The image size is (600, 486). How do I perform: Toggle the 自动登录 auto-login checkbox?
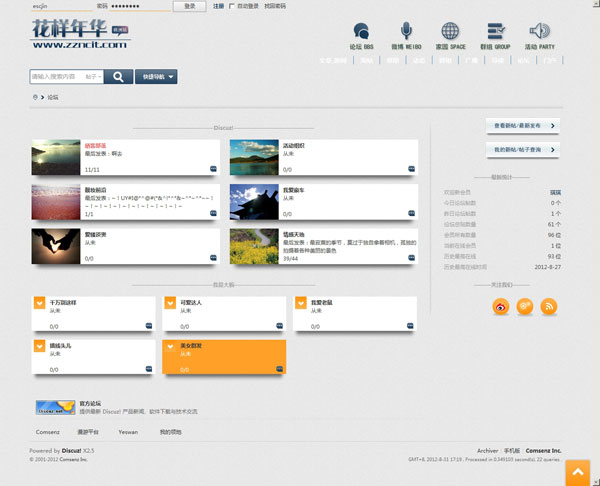[x=232, y=6]
